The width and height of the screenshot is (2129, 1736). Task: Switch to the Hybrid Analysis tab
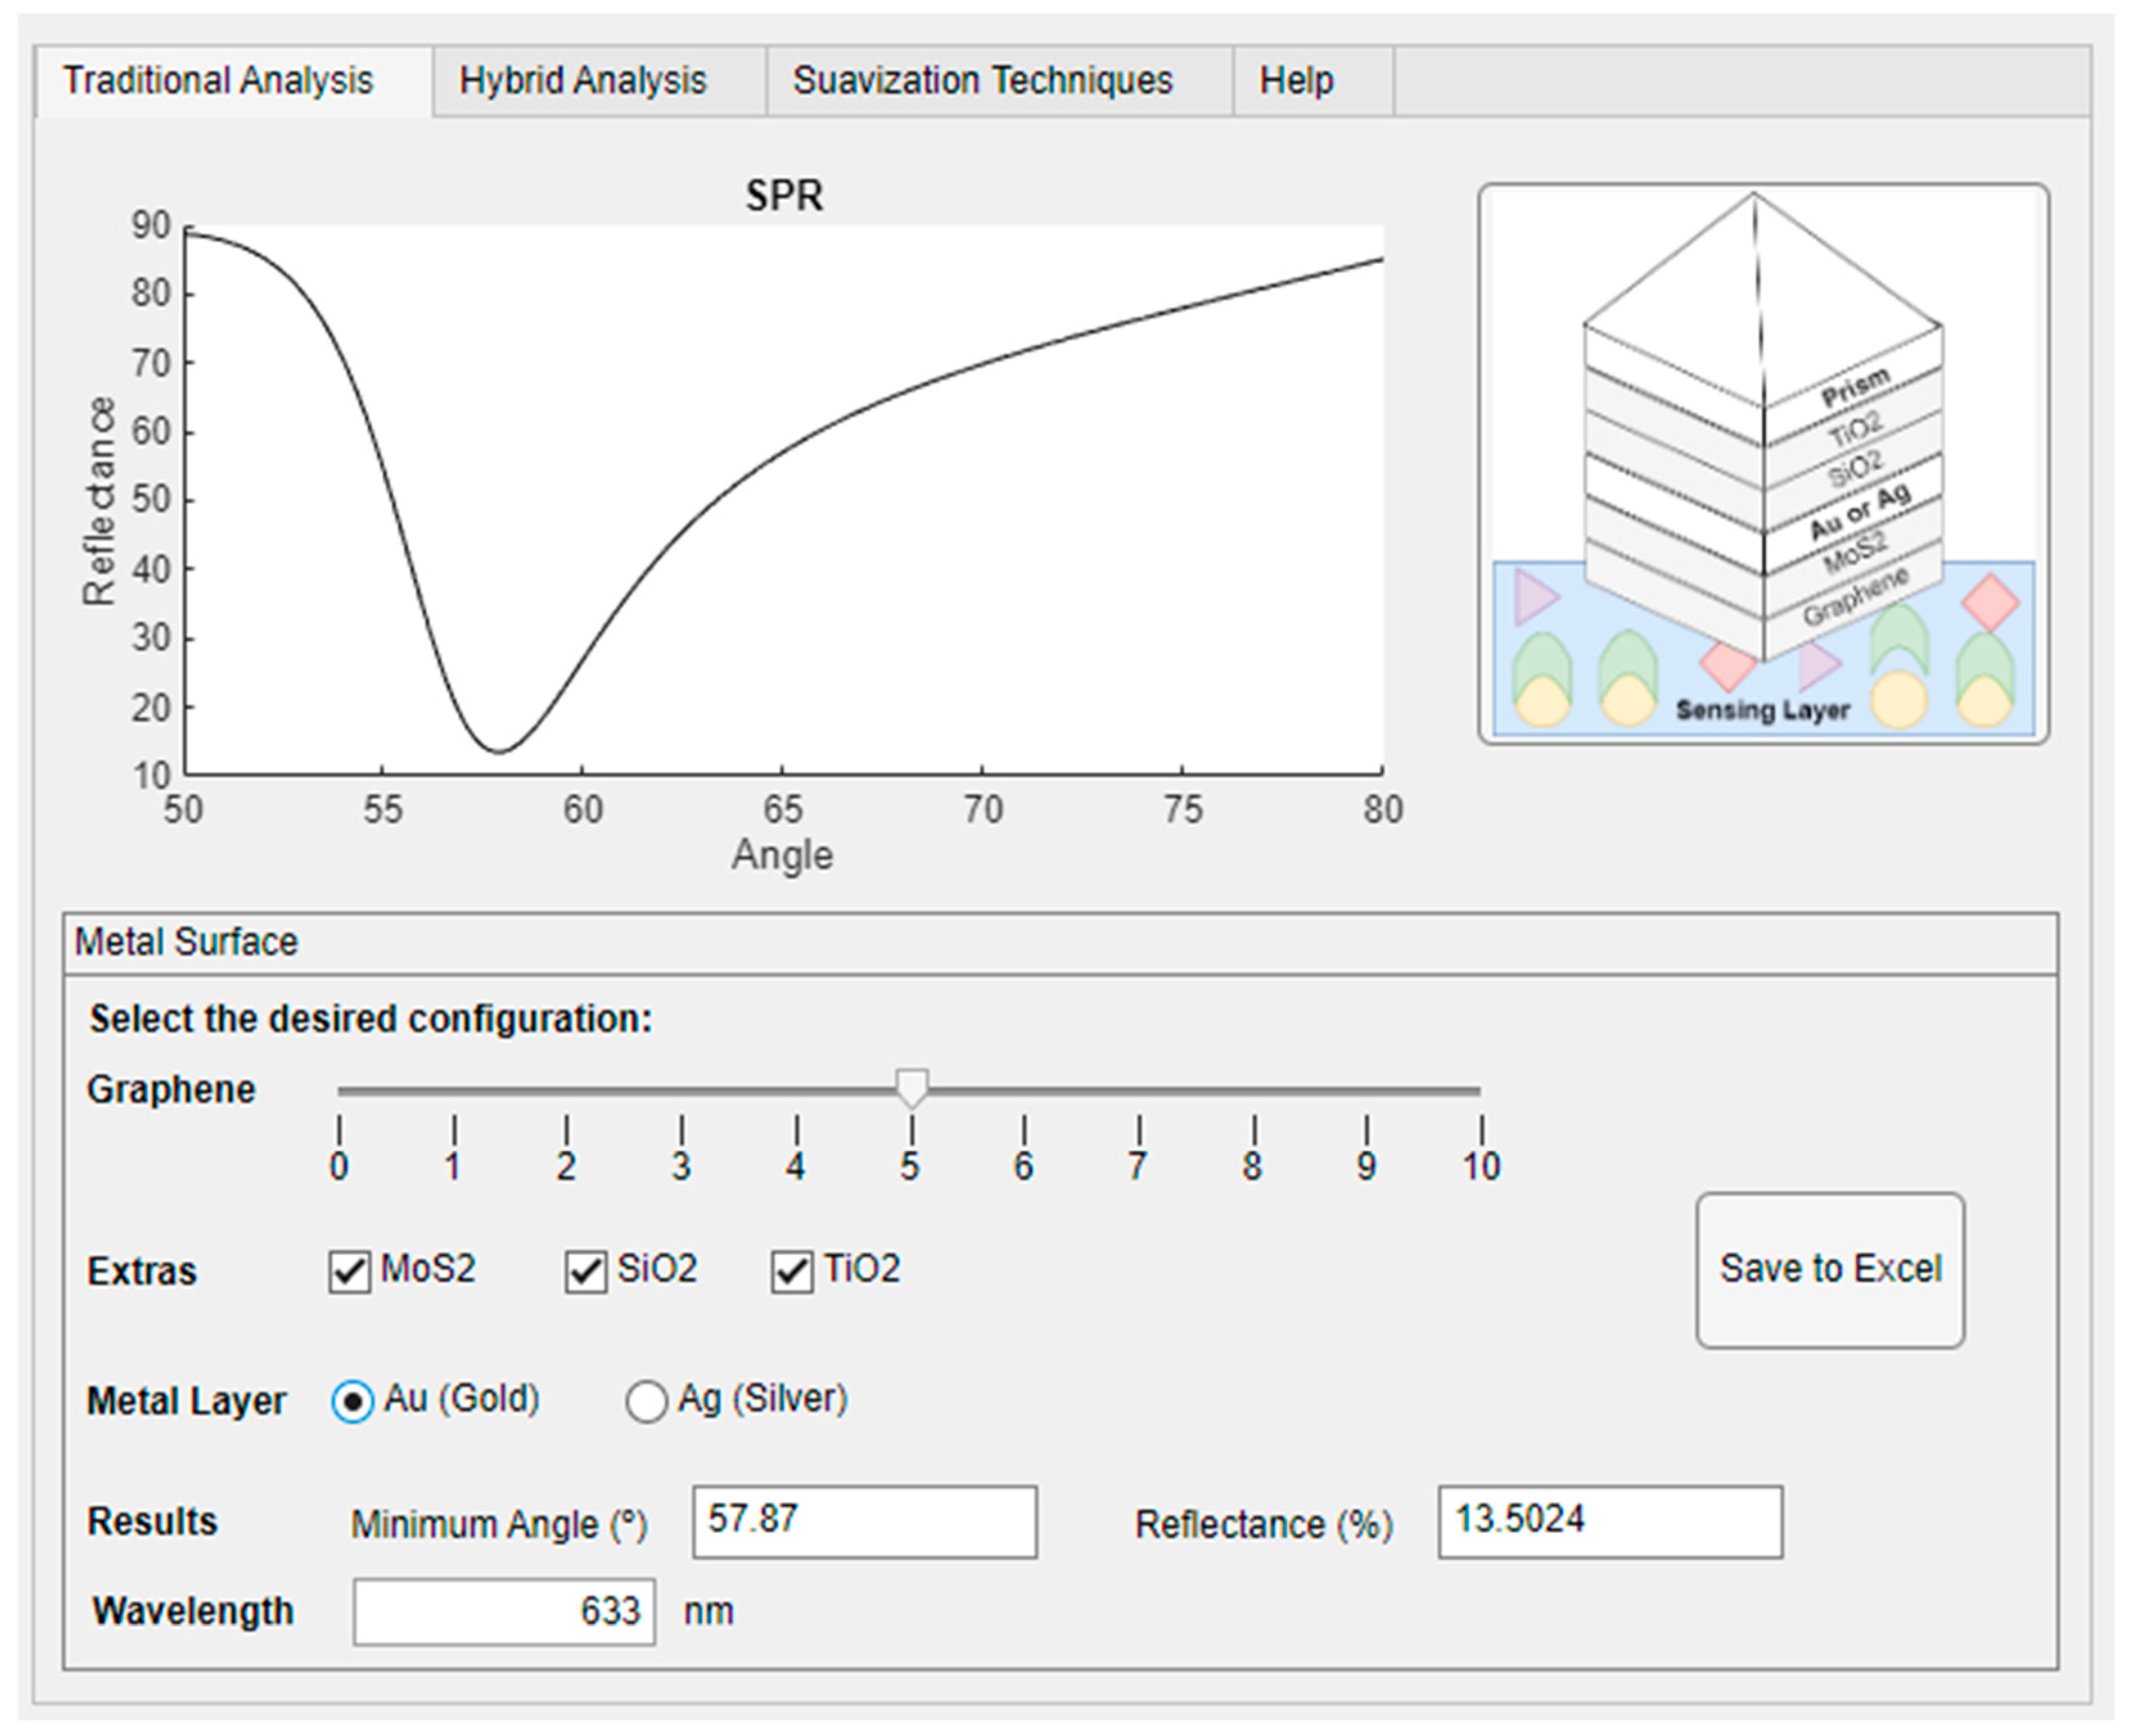pos(582,80)
